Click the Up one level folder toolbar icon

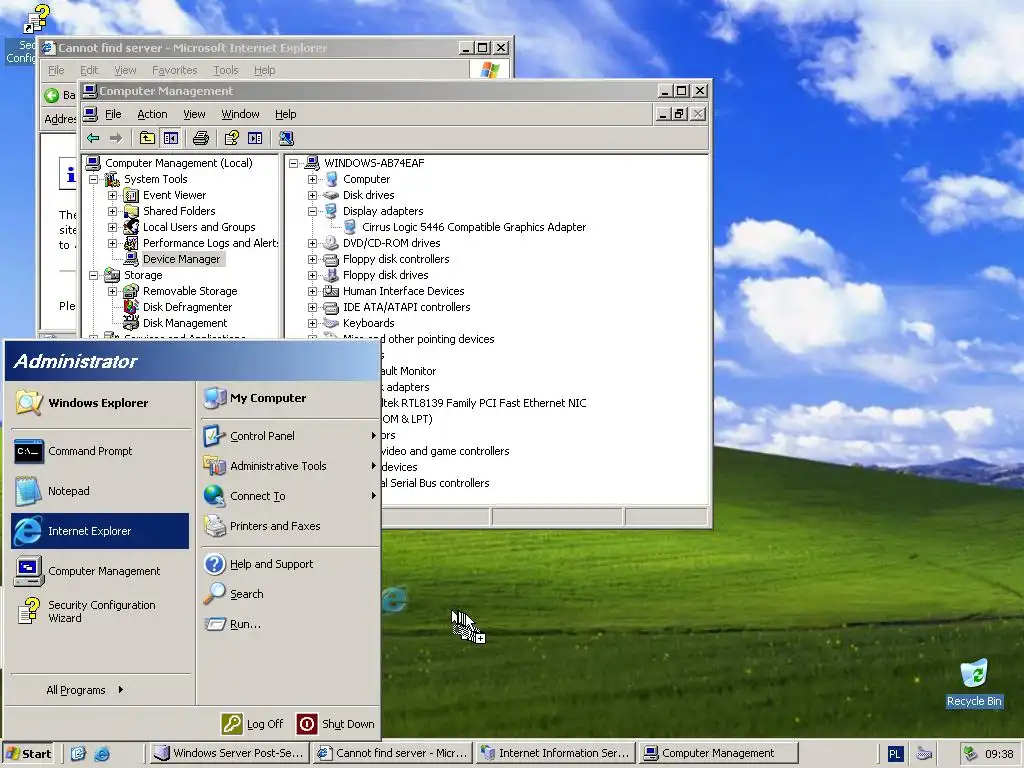[147, 138]
